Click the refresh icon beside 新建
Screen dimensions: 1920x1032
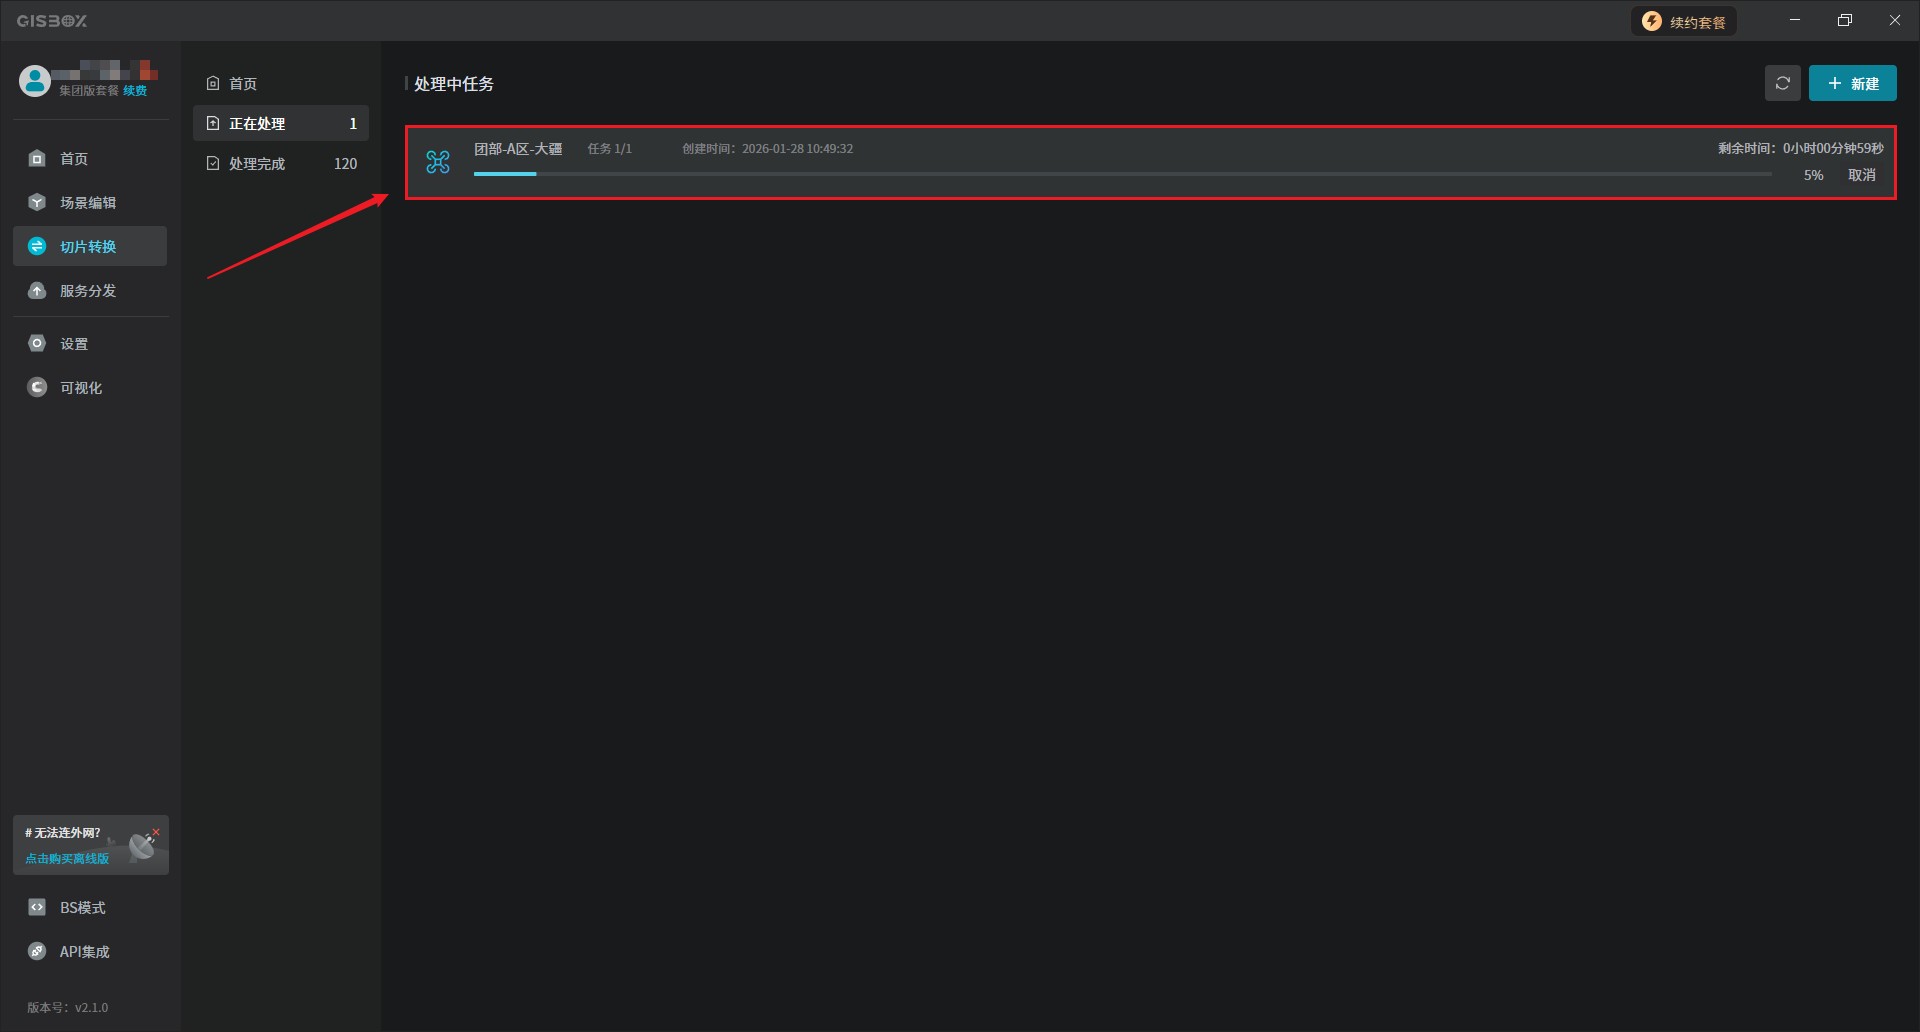[x=1782, y=84]
